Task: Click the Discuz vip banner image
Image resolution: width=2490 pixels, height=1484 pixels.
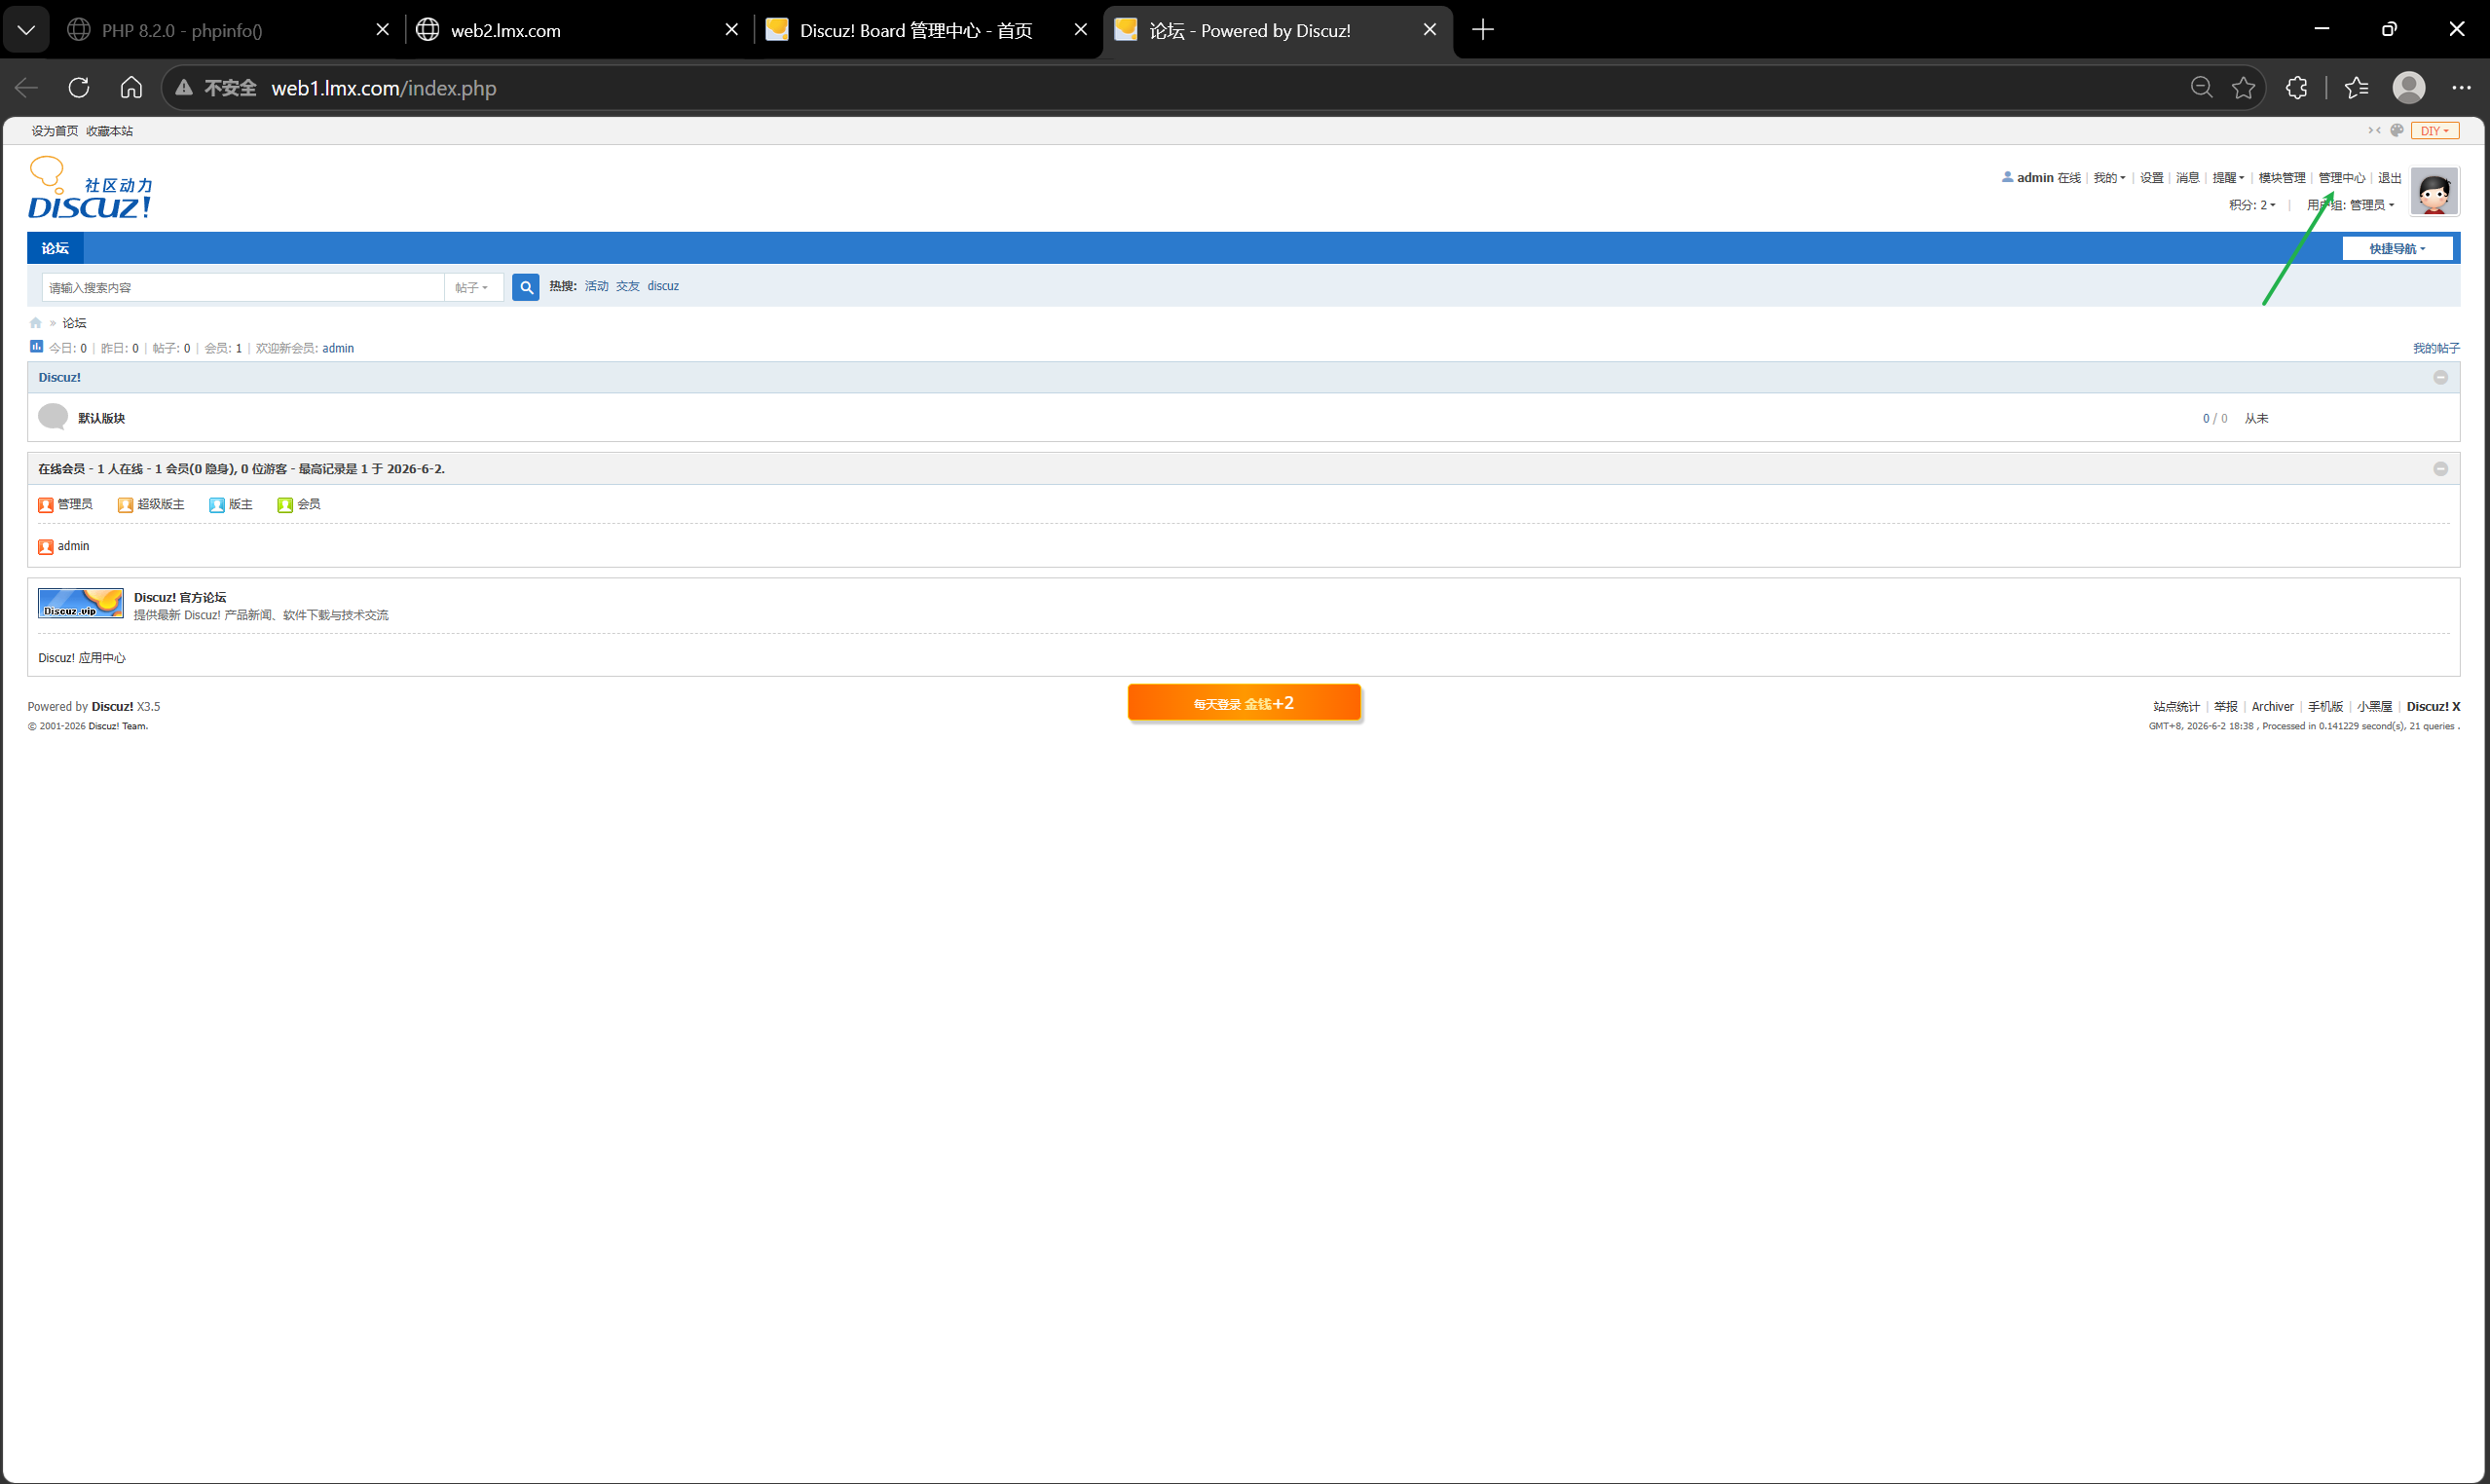Action: click(81, 603)
